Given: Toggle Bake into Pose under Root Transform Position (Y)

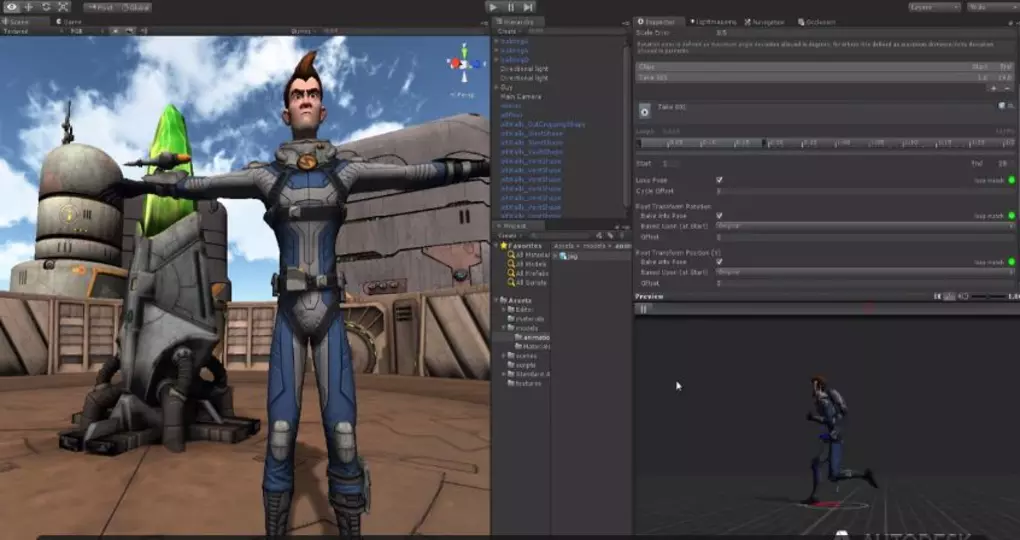Looking at the screenshot, I should tap(719, 262).
